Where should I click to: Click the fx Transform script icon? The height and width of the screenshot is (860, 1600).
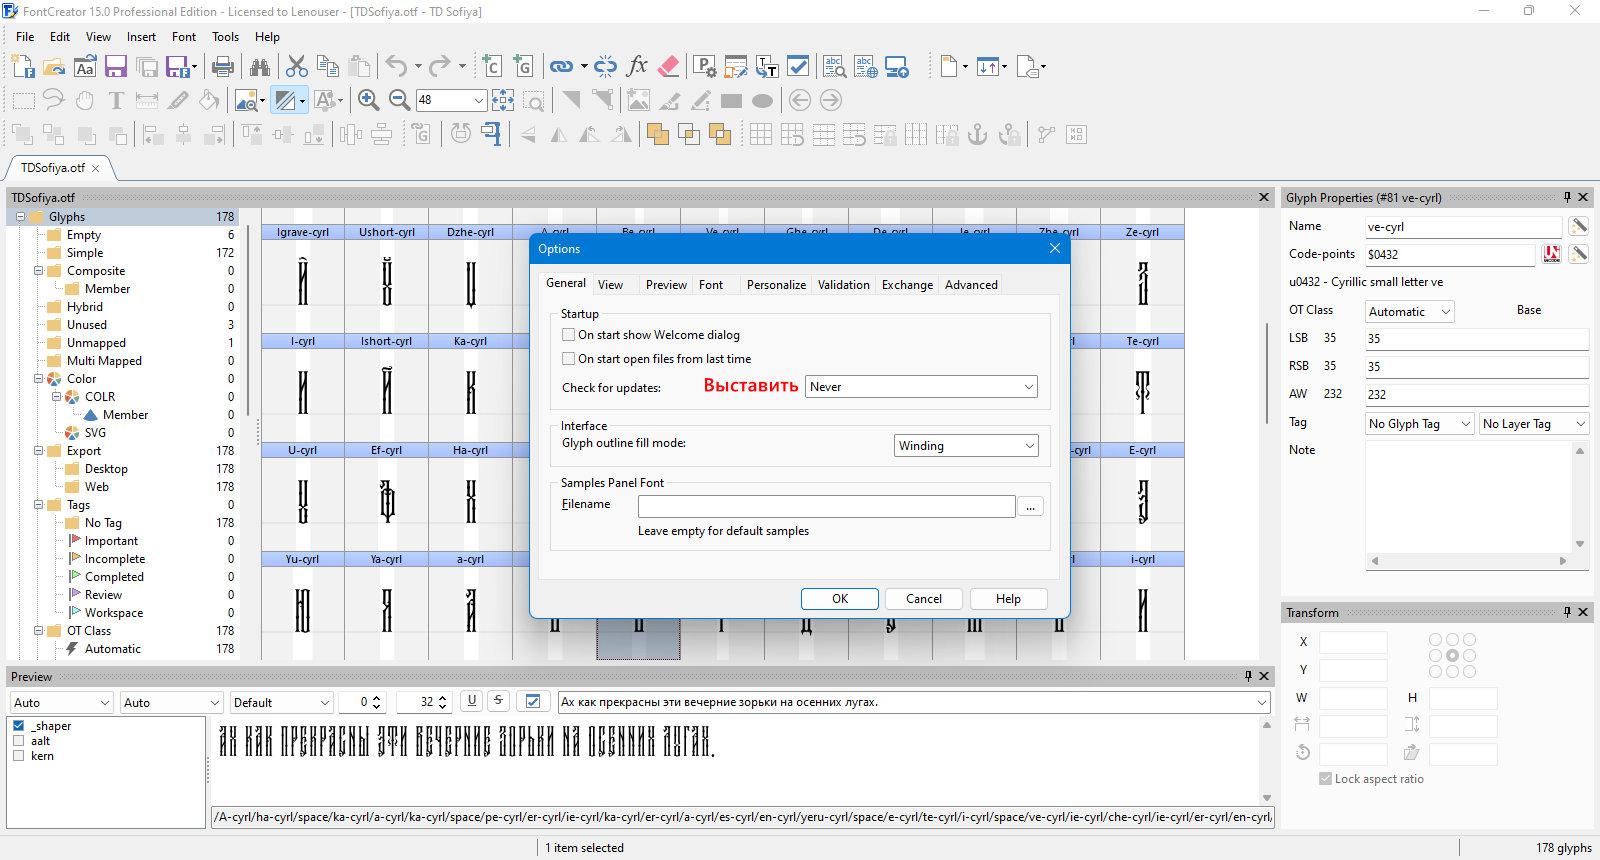coord(637,67)
